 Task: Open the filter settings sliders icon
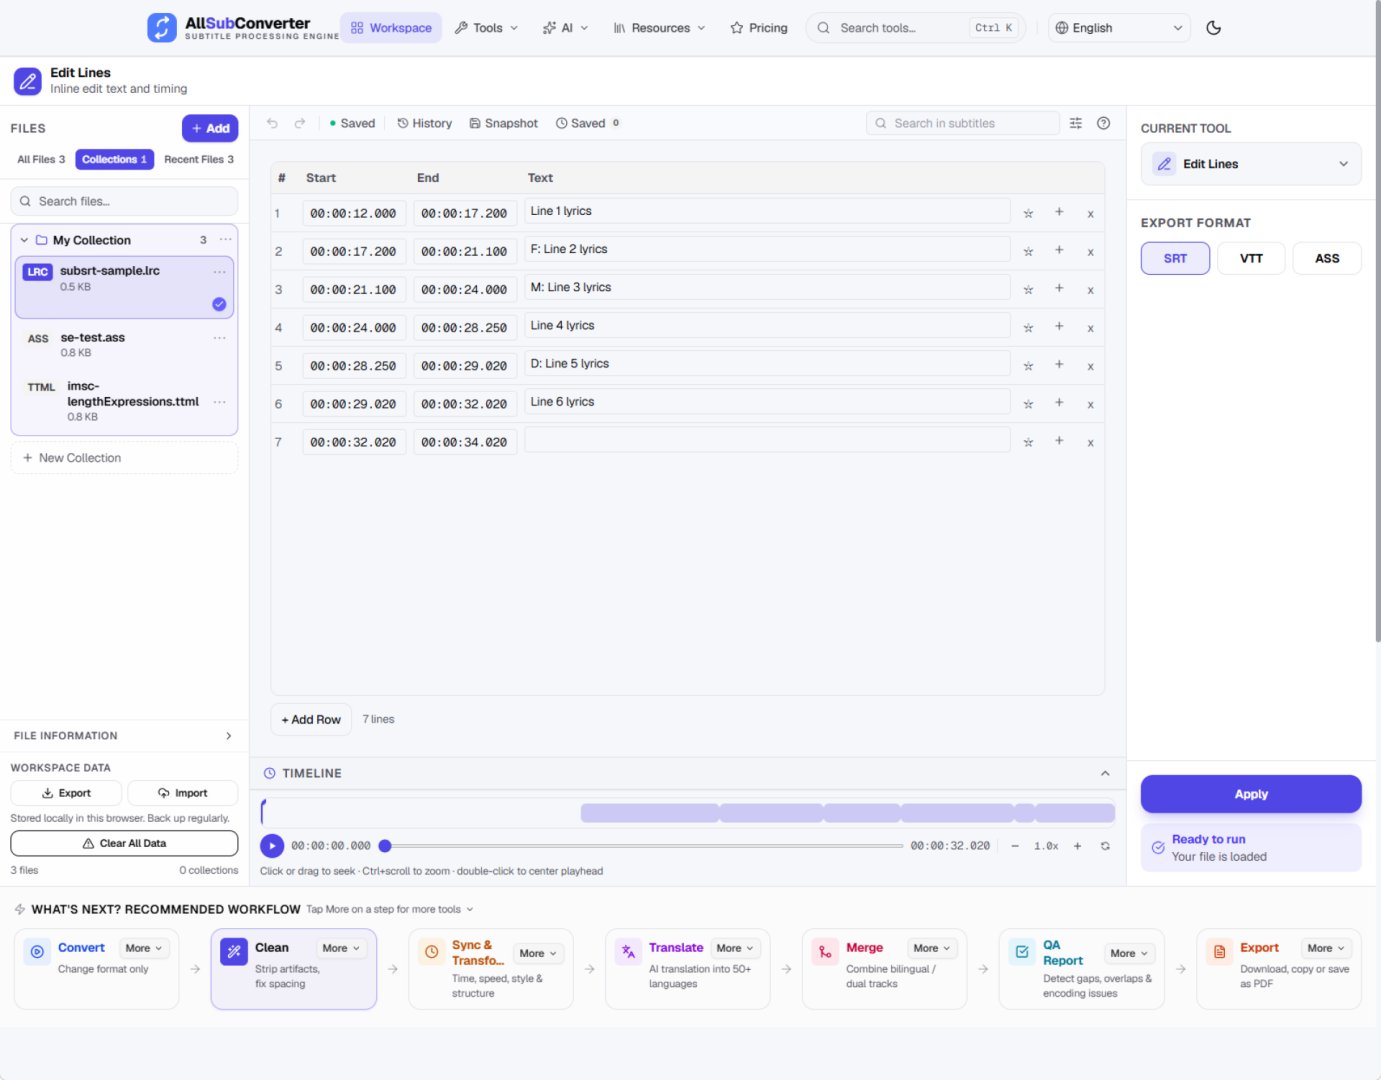click(x=1076, y=123)
